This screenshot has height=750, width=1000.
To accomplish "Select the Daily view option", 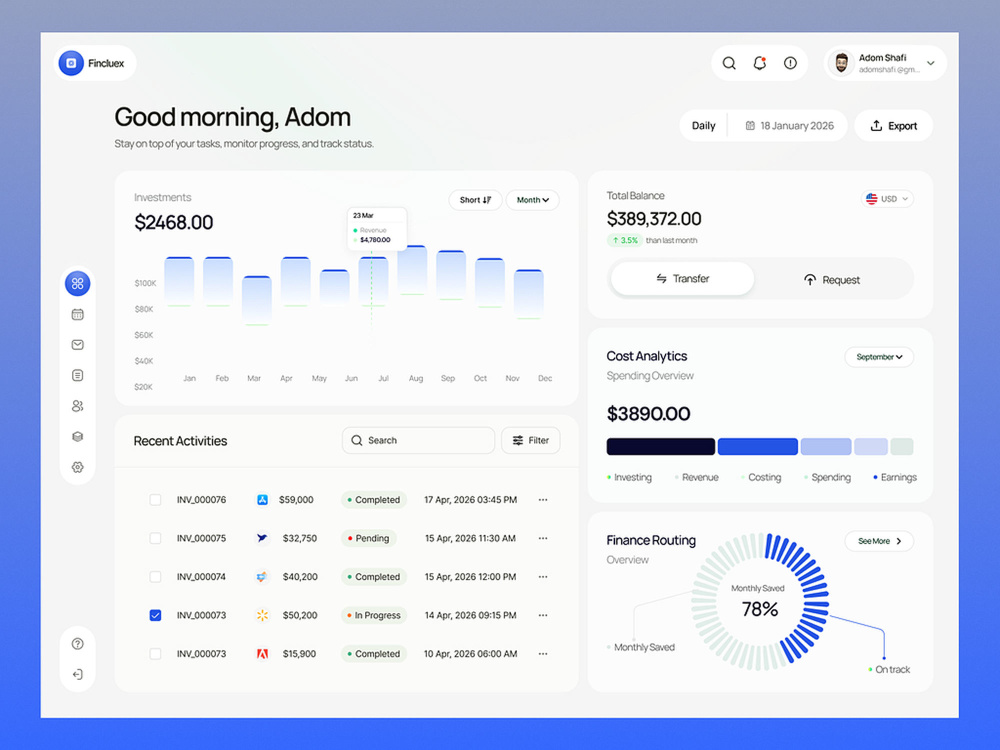I will [703, 126].
